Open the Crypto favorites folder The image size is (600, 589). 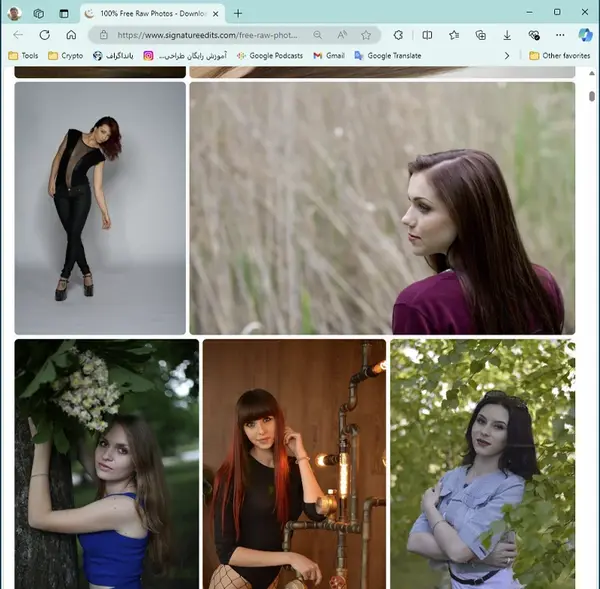(65, 56)
